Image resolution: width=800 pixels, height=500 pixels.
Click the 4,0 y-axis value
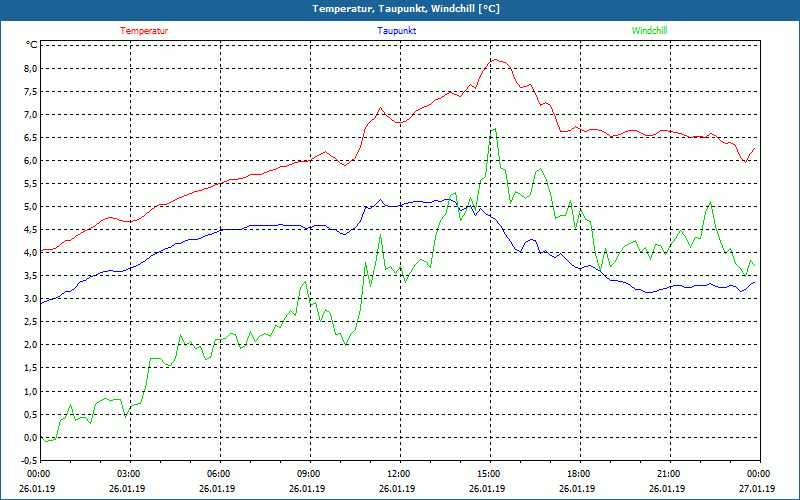[32, 253]
